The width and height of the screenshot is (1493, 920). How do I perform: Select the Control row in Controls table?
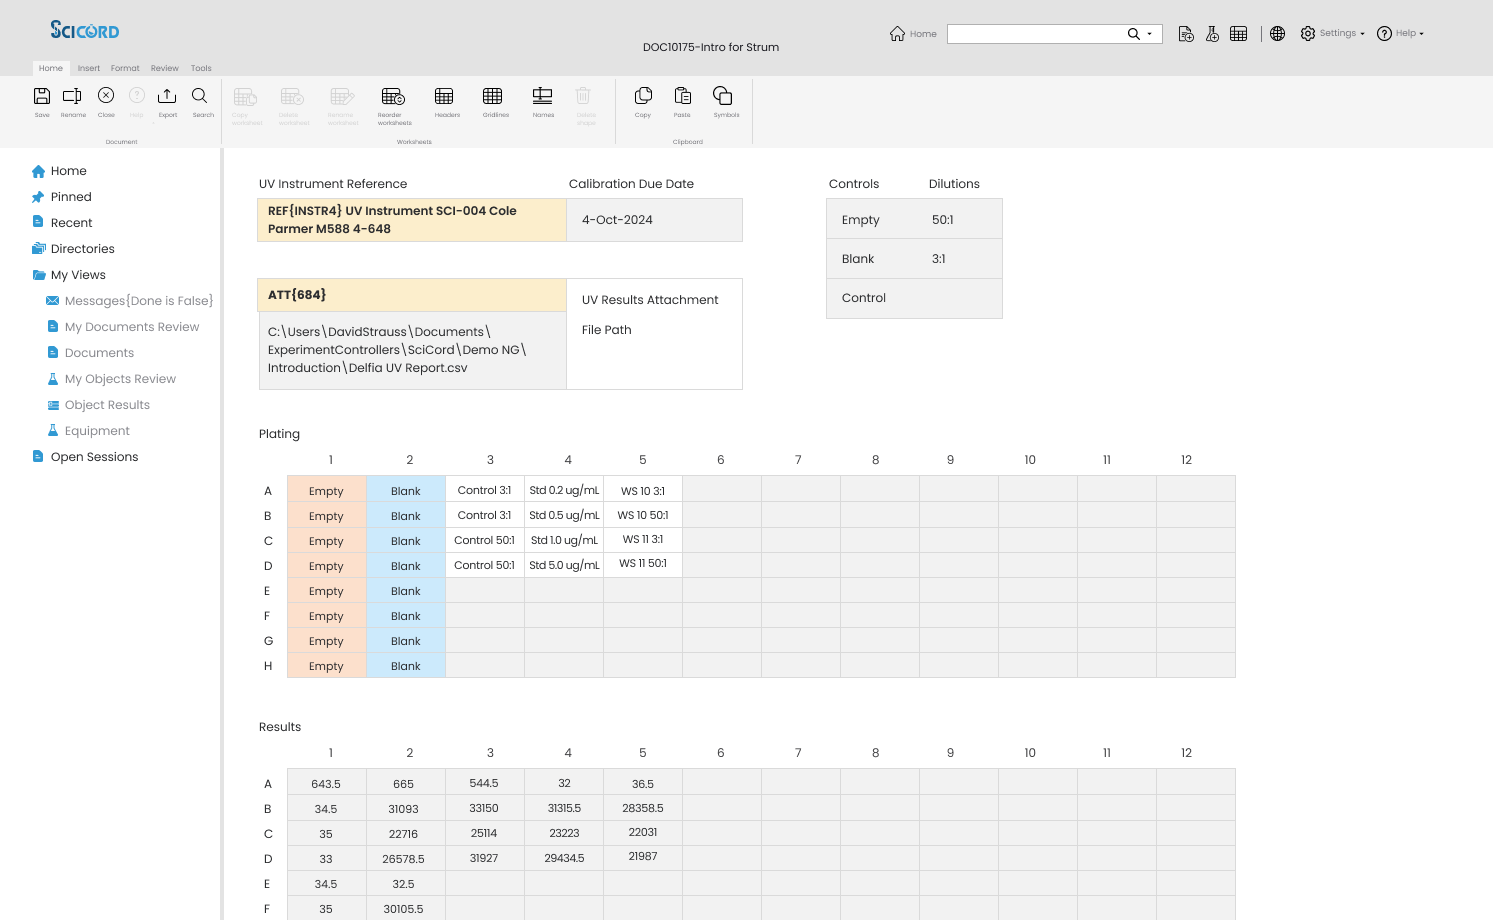(x=914, y=298)
